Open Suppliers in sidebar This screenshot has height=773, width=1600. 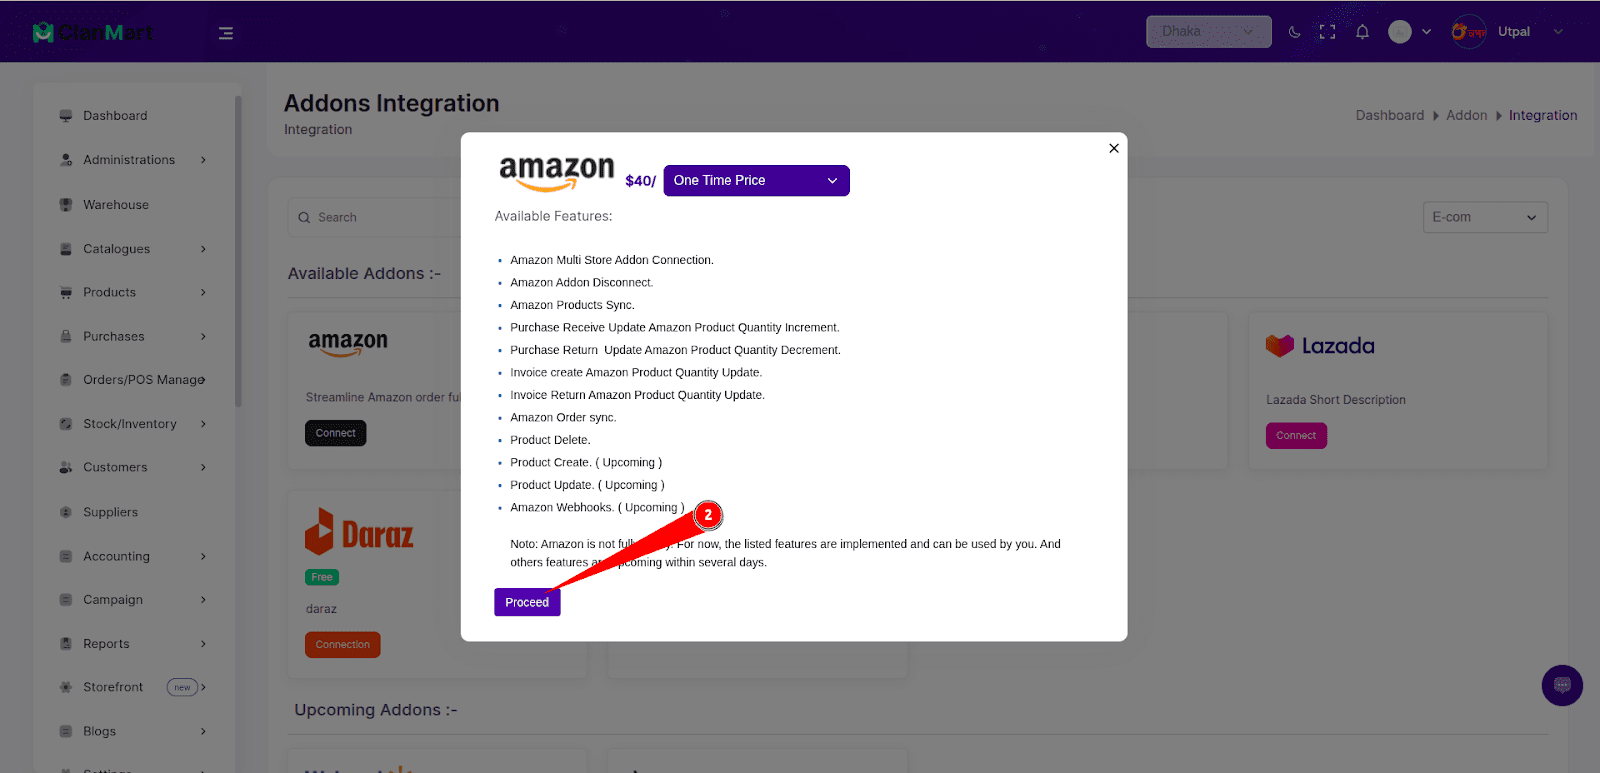click(111, 512)
